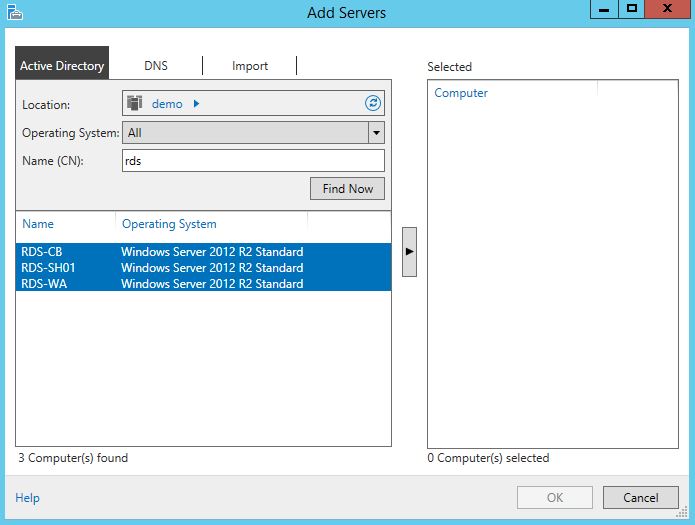Open the Operating System dropdown
The height and width of the screenshot is (525, 695).
(x=376, y=132)
